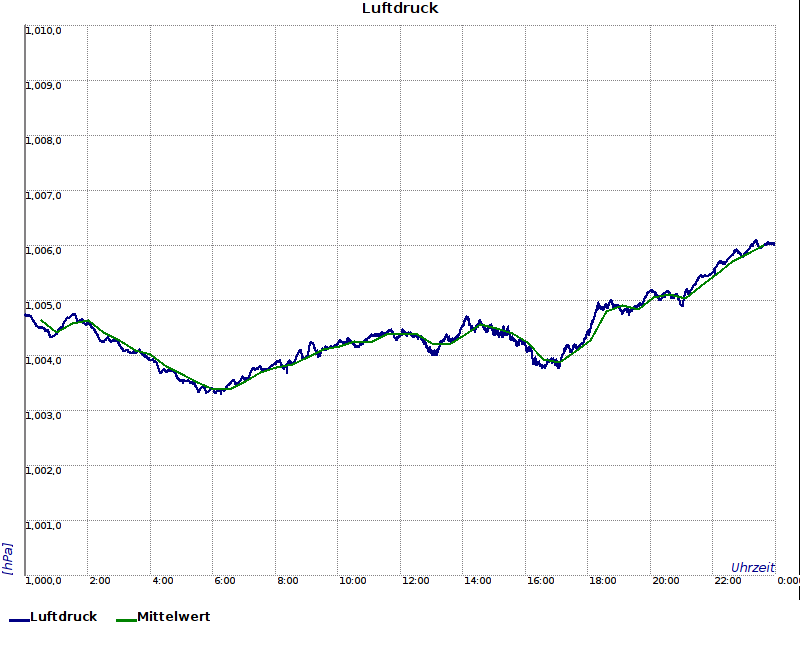Click the 1,005,0 y-axis value label
The width and height of the screenshot is (800, 650).
point(44,305)
